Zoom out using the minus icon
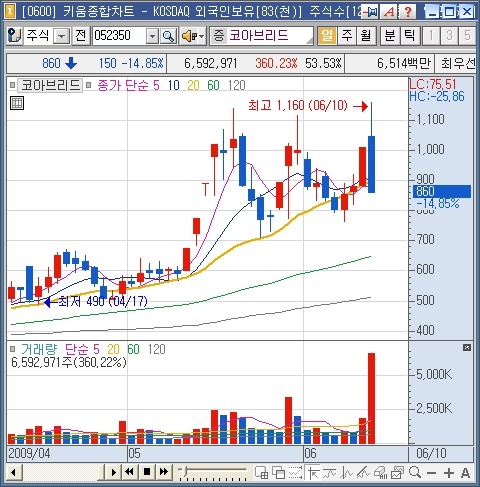The height and width of the screenshot is (487, 480). pos(432,473)
